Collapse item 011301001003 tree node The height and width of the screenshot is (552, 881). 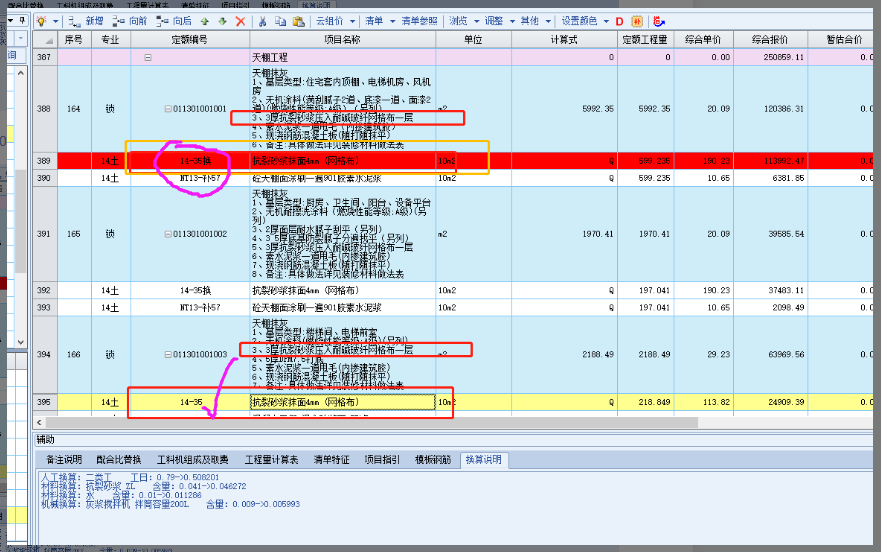168,354
